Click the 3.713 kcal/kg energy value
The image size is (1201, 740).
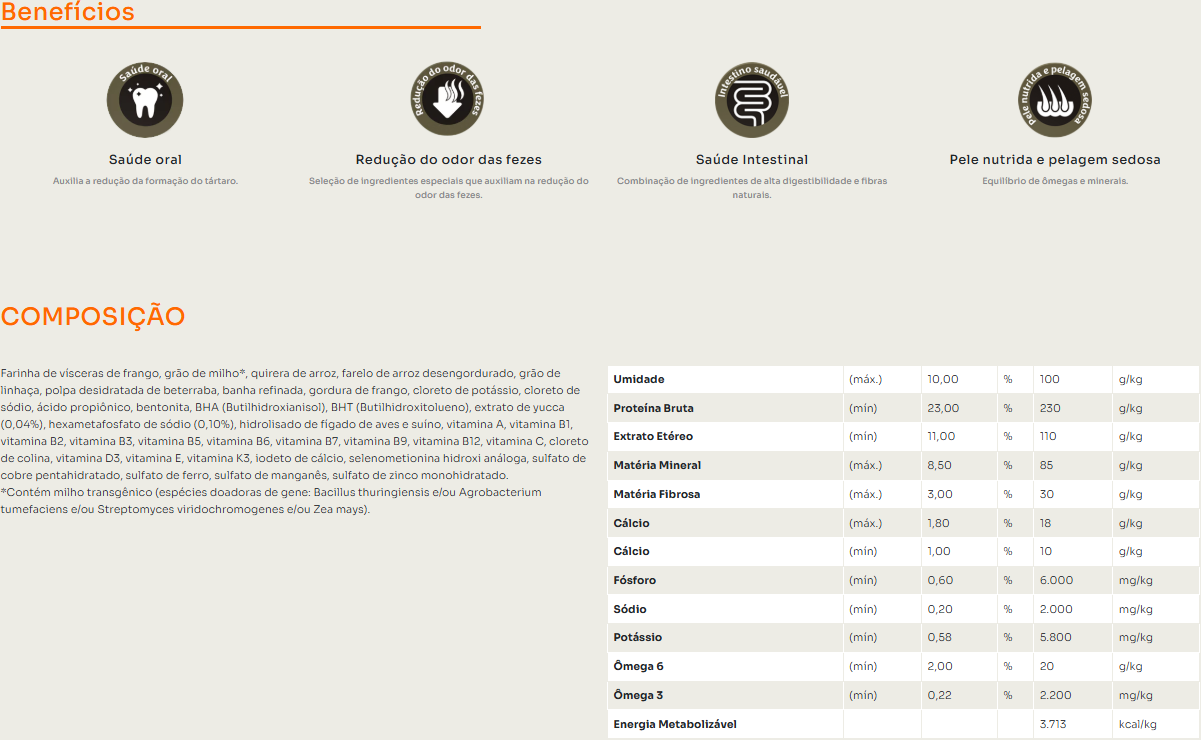tap(1056, 724)
